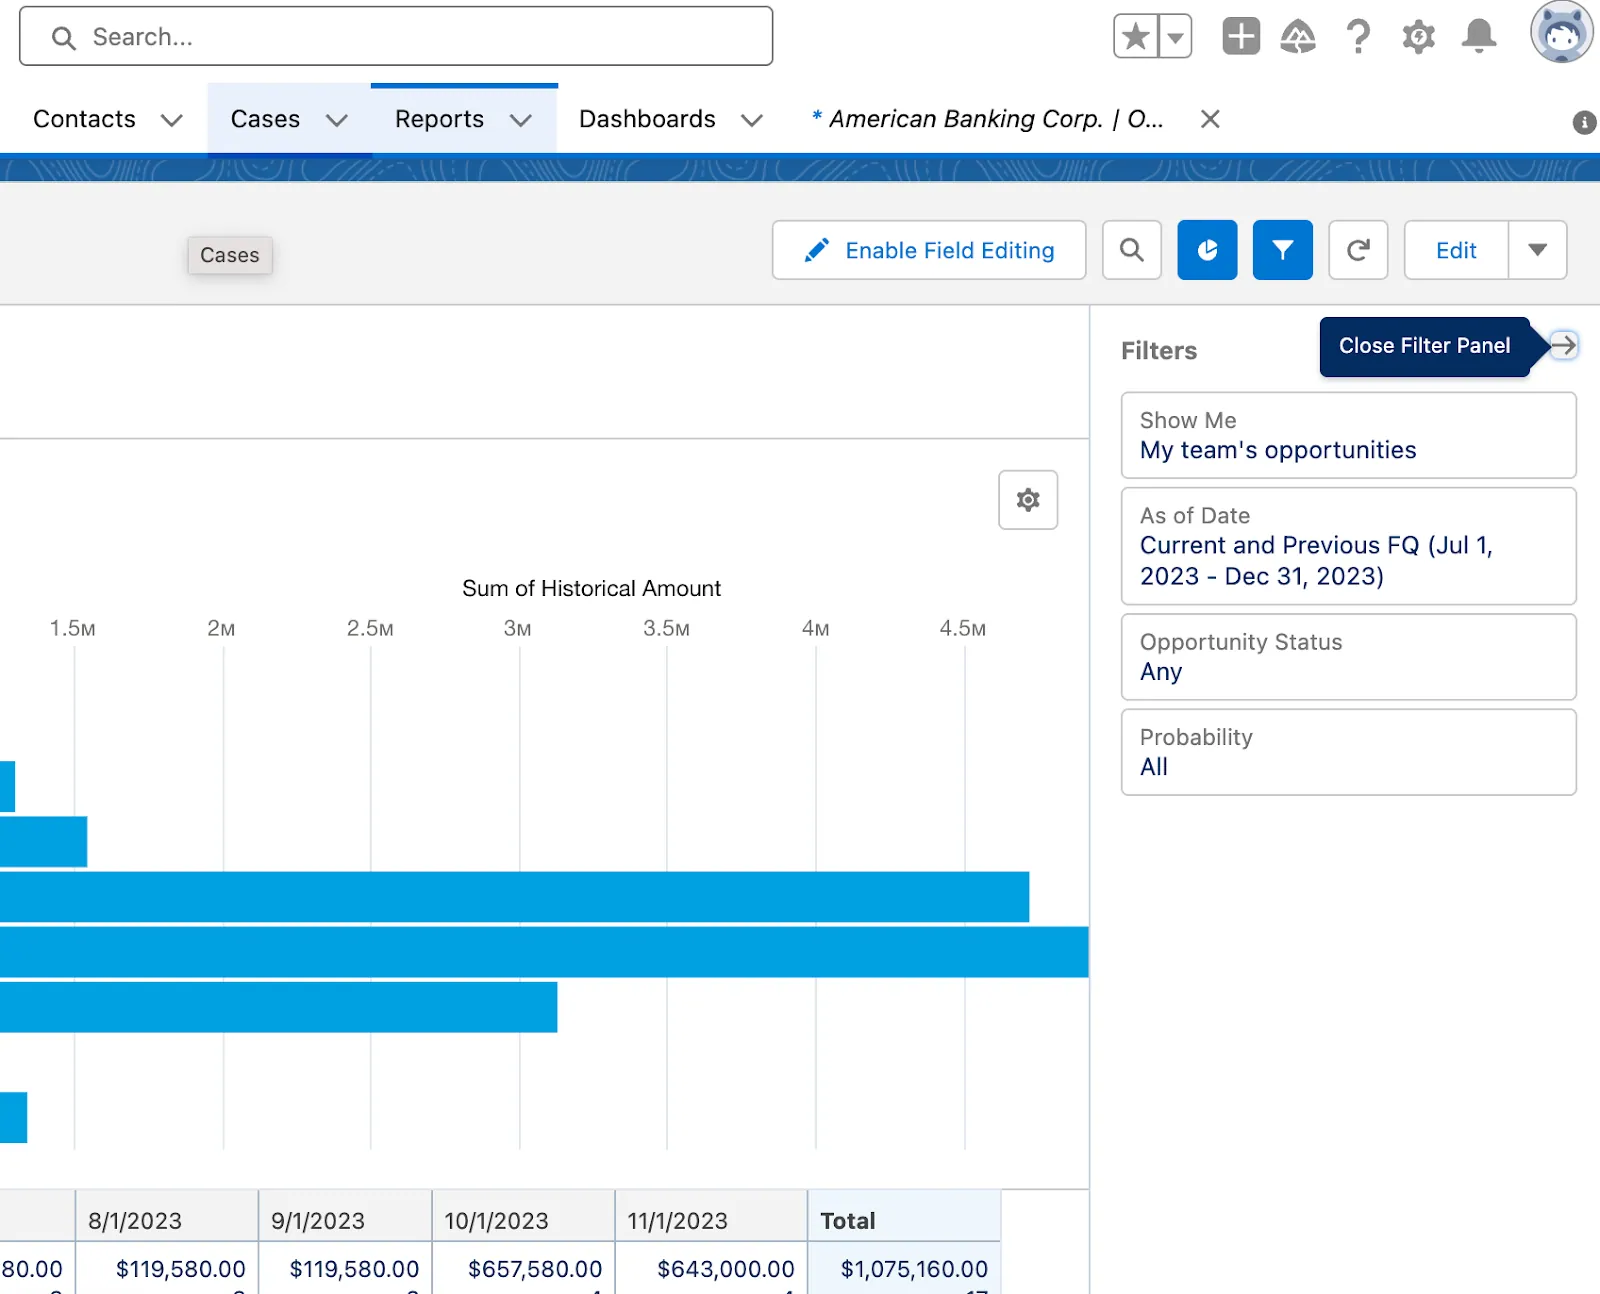Open the Probability filter
Image resolution: width=1600 pixels, height=1294 pixels.
tap(1349, 752)
